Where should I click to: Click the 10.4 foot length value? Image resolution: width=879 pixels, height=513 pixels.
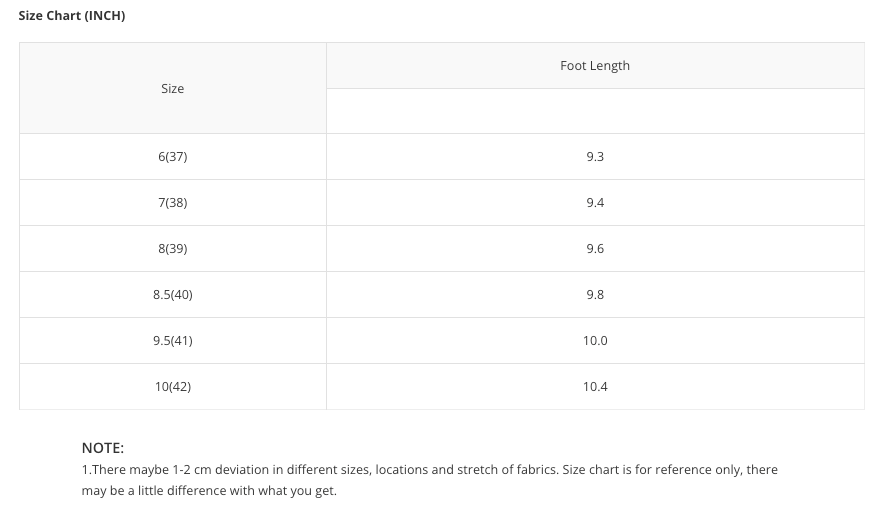(x=594, y=387)
